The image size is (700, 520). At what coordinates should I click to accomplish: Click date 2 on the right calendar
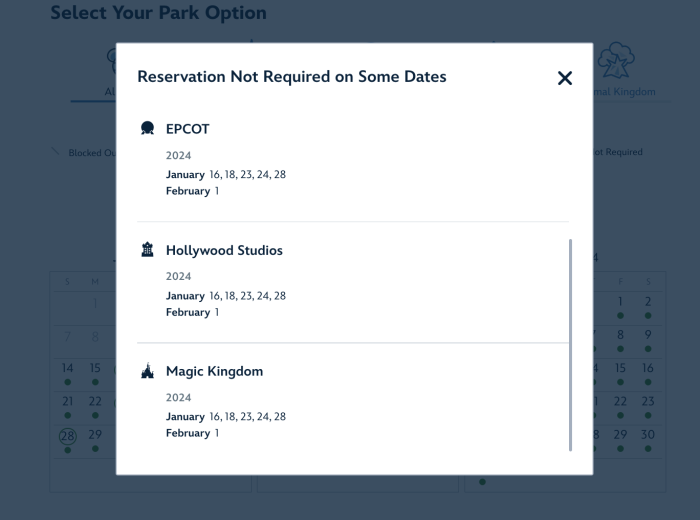click(648, 302)
